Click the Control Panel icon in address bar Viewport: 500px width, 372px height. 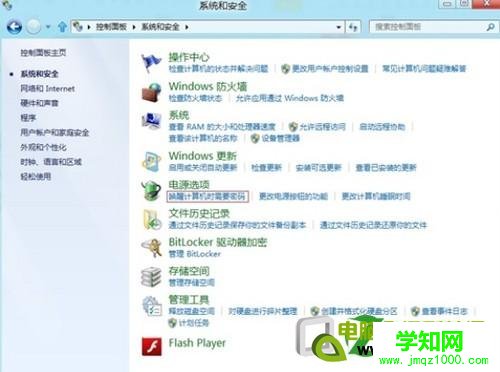tap(78, 27)
